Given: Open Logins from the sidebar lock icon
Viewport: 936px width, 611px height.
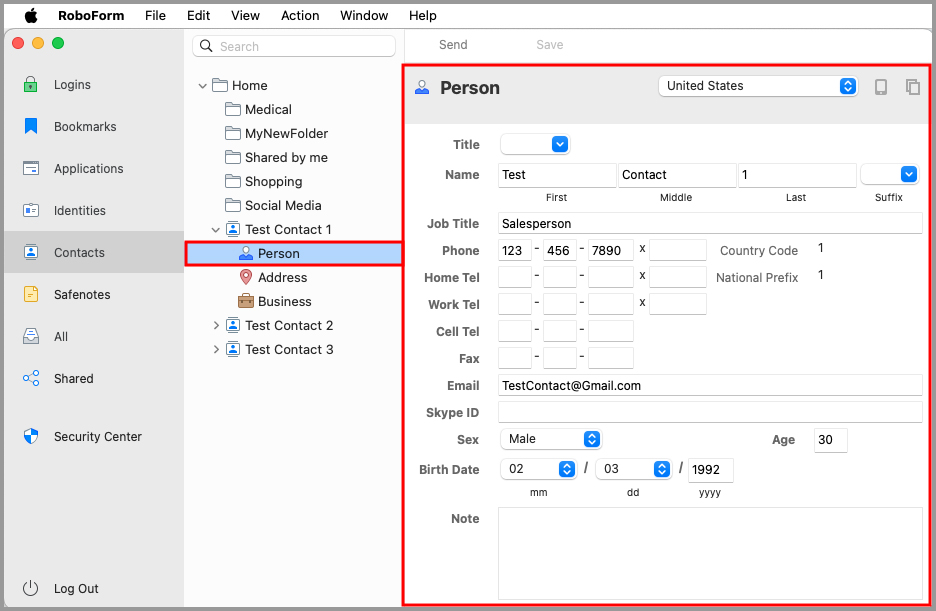Looking at the screenshot, I should pos(31,85).
